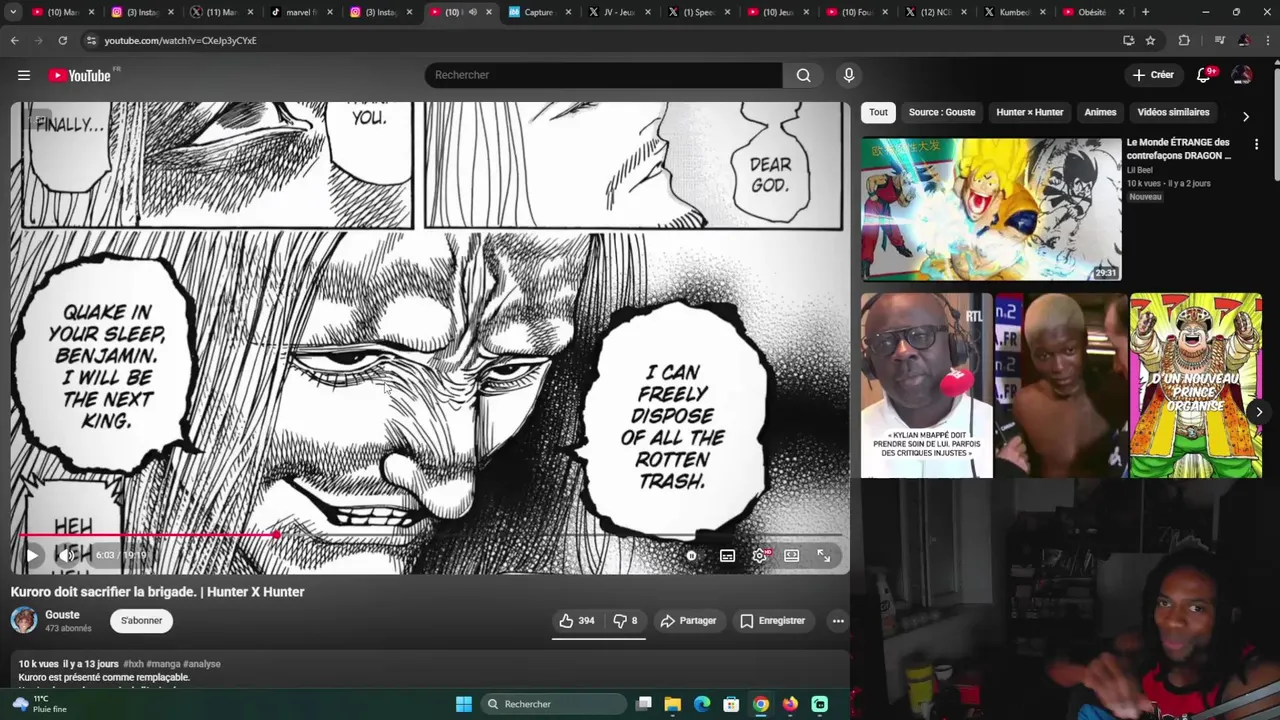Install app icon in address bar
The width and height of the screenshot is (1280, 720).
[x=1128, y=40]
